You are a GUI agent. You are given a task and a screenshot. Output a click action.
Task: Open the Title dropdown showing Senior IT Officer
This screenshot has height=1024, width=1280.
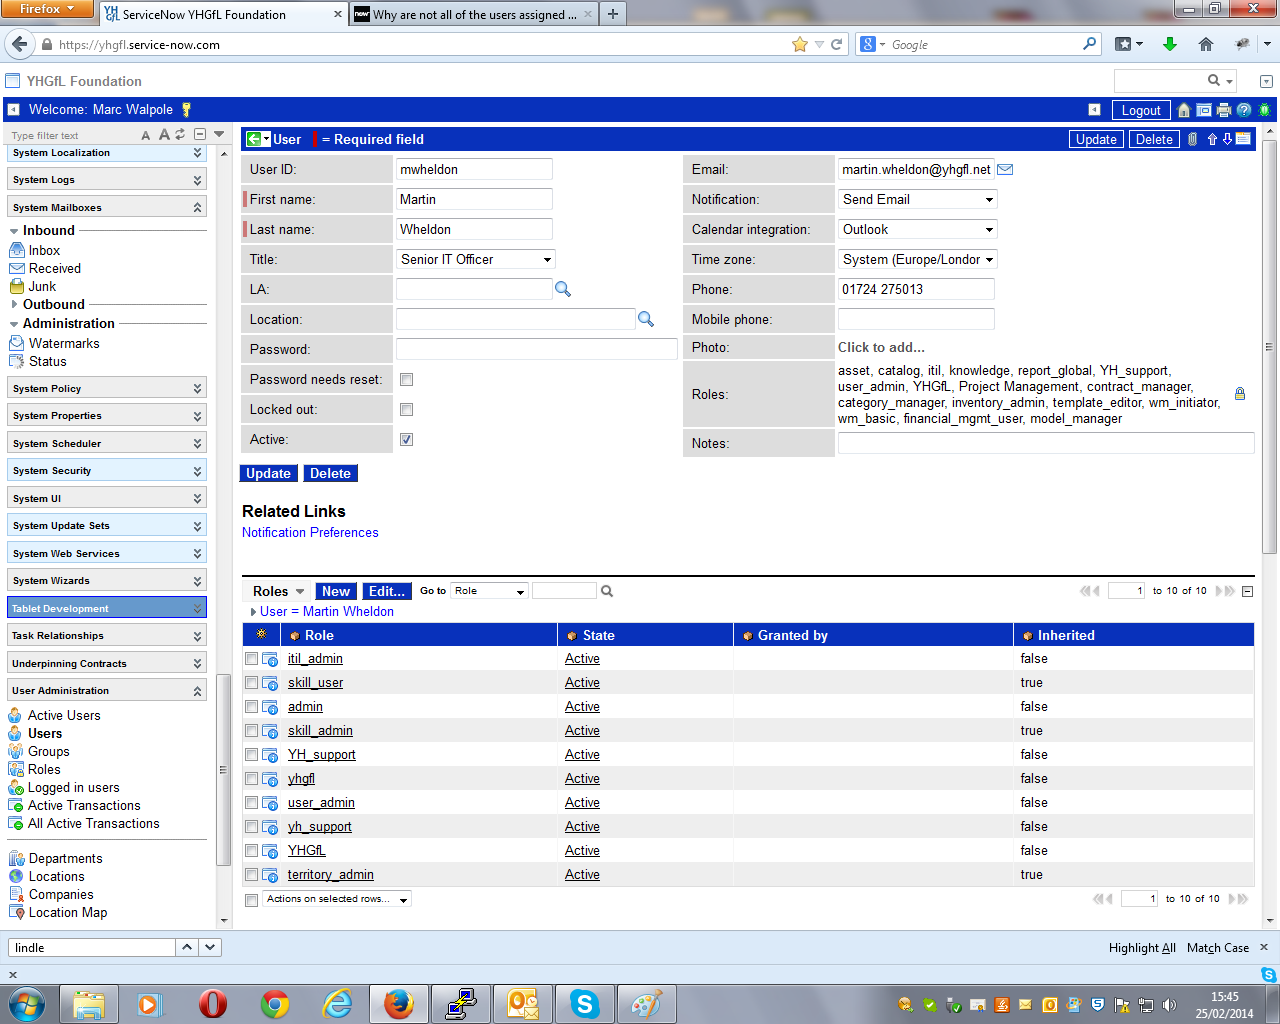476,259
